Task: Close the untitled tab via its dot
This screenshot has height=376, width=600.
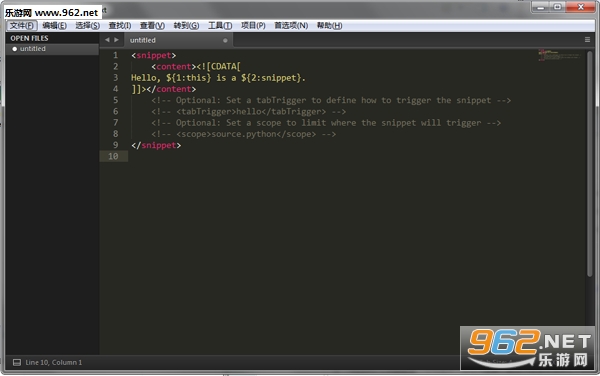Action: [225, 40]
